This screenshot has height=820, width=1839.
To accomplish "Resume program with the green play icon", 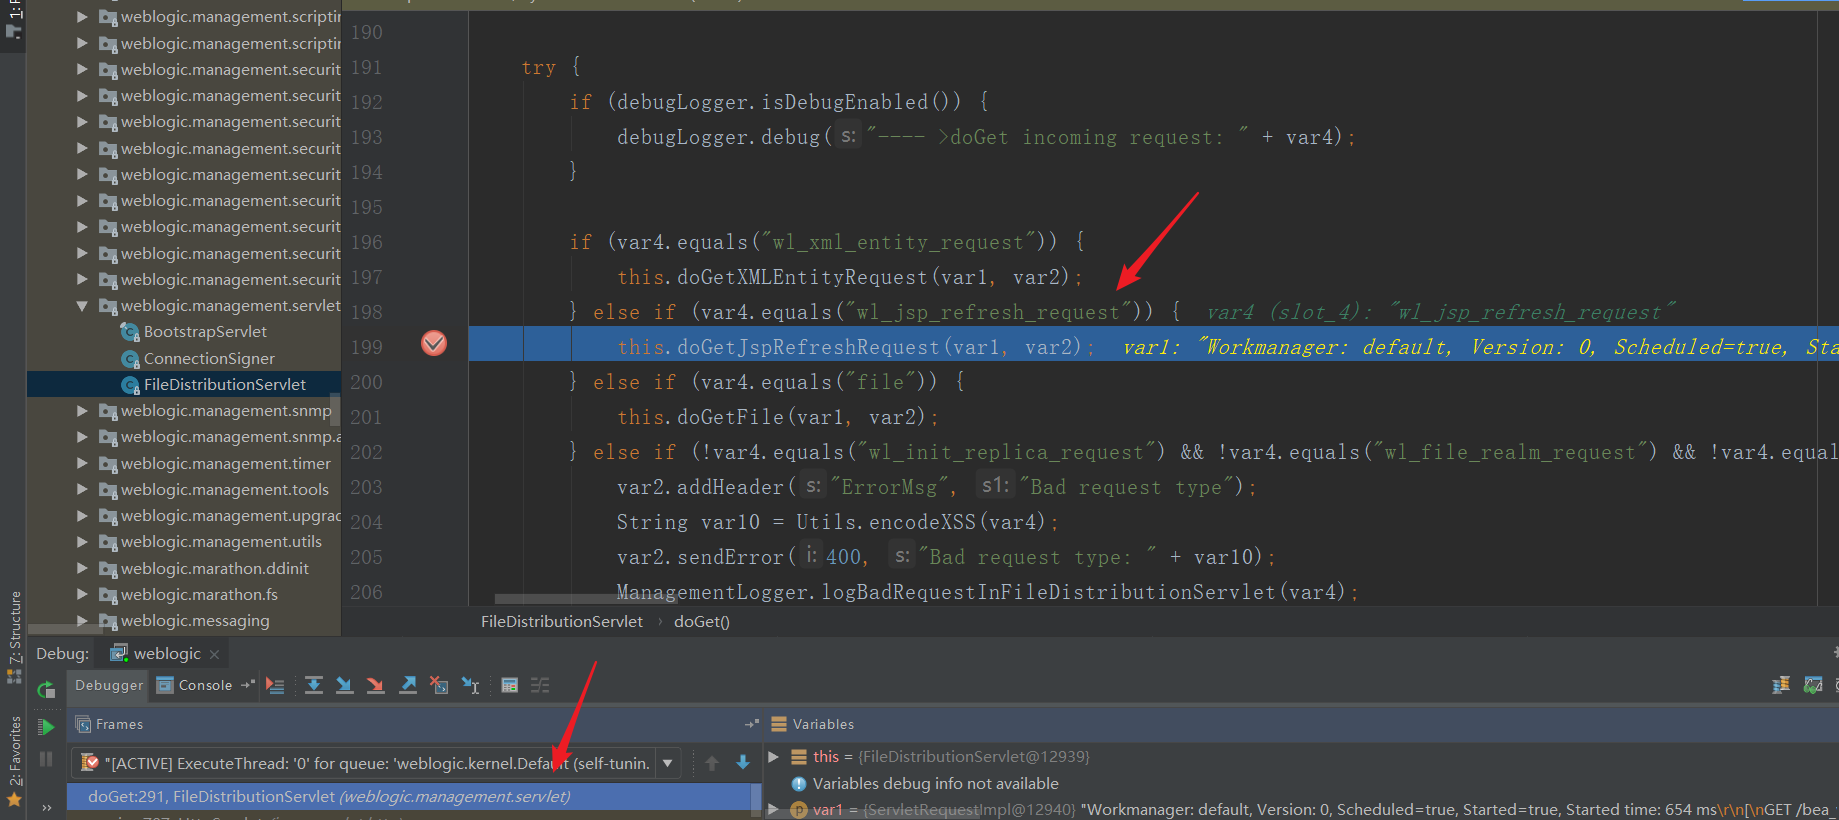I will point(46,727).
